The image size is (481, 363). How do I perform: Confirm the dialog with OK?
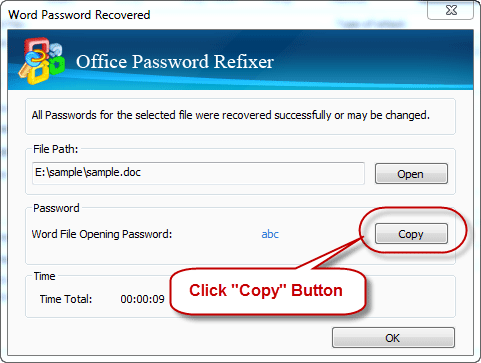point(393,338)
